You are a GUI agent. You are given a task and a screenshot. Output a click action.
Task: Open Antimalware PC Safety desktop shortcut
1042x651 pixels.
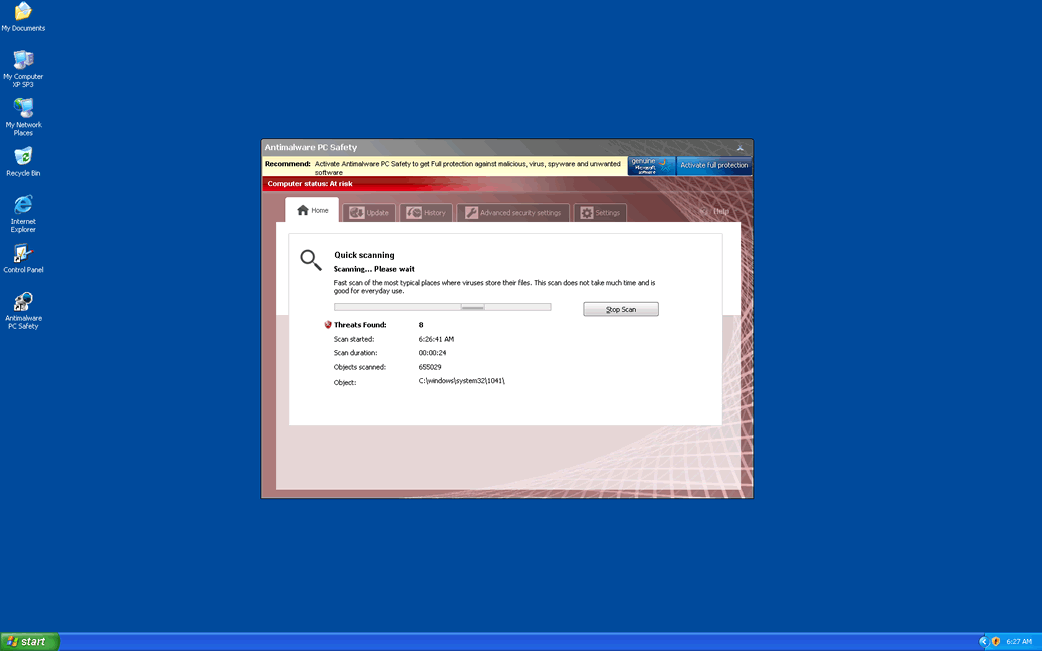coord(23,302)
